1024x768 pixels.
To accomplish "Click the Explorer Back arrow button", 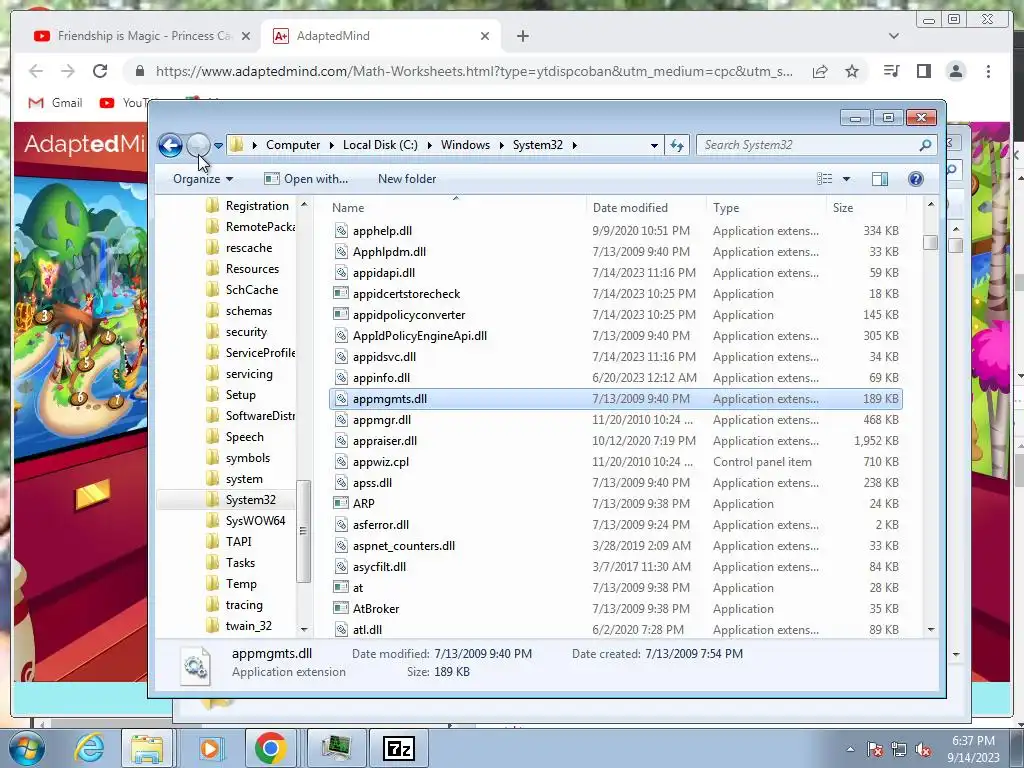I will click(170, 145).
